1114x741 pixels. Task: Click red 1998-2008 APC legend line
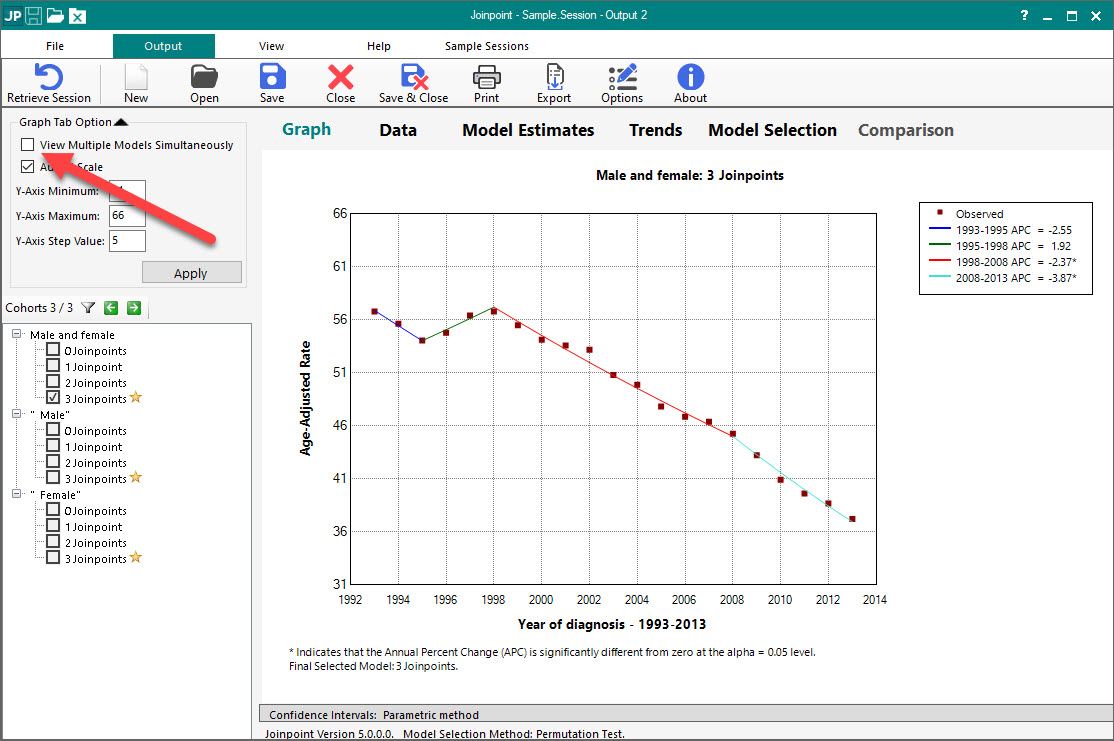click(x=940, y=261)
